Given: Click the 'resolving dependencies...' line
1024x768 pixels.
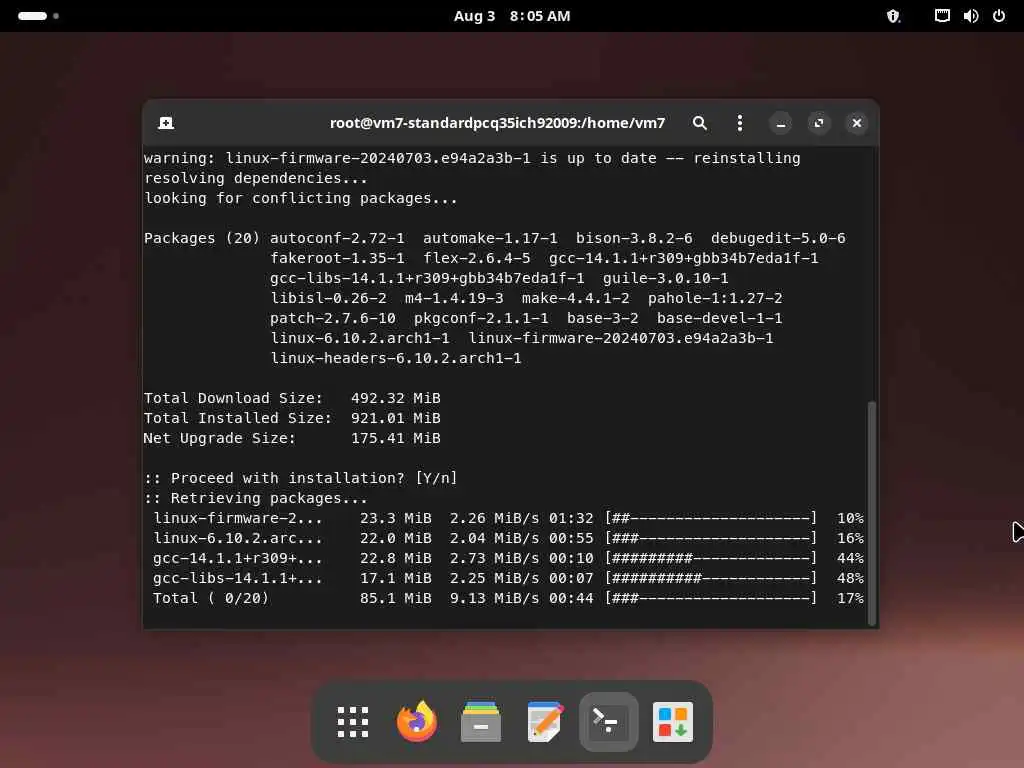Looking at the screenshot, I should point(255,178).
